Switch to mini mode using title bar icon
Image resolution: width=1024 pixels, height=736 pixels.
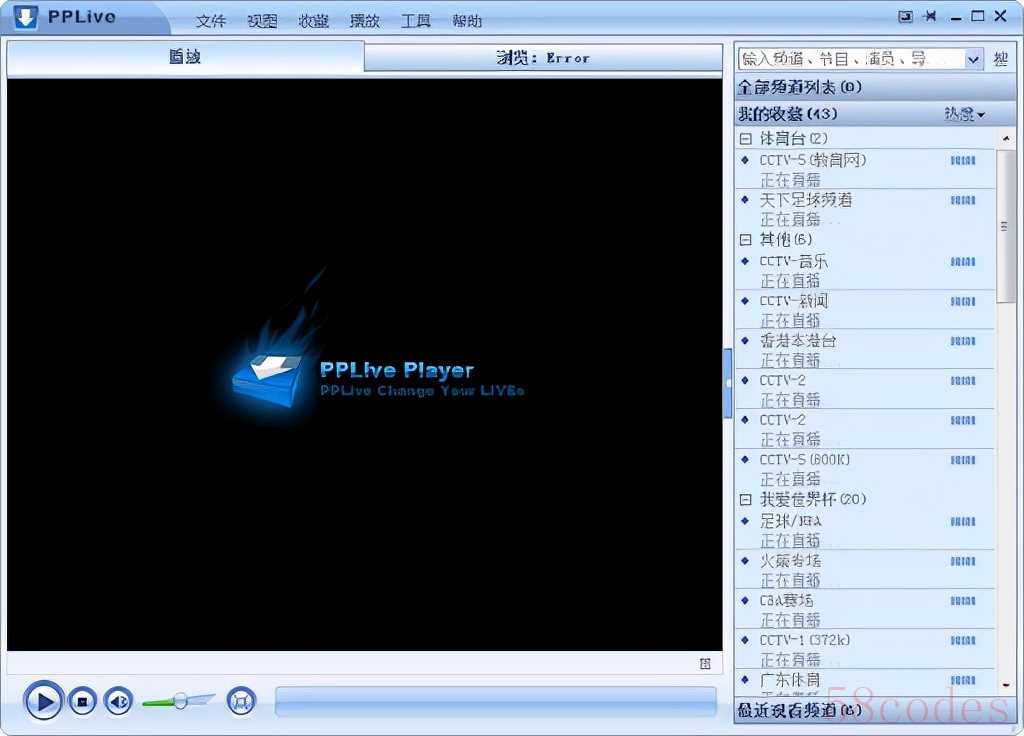pos(905,16)
